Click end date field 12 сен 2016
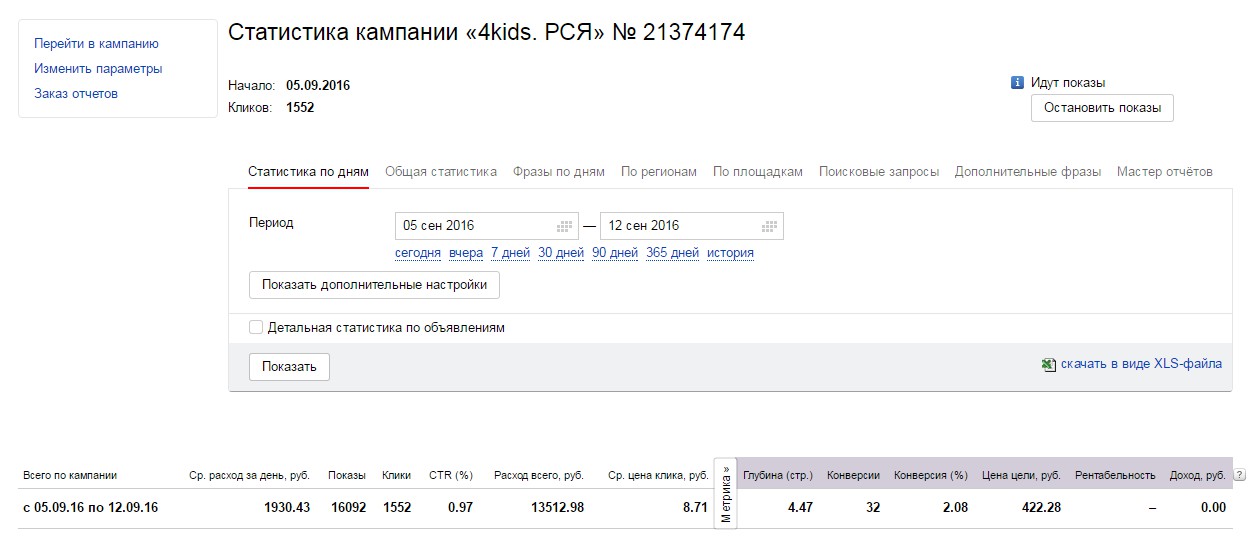 (x=692, y=226)
